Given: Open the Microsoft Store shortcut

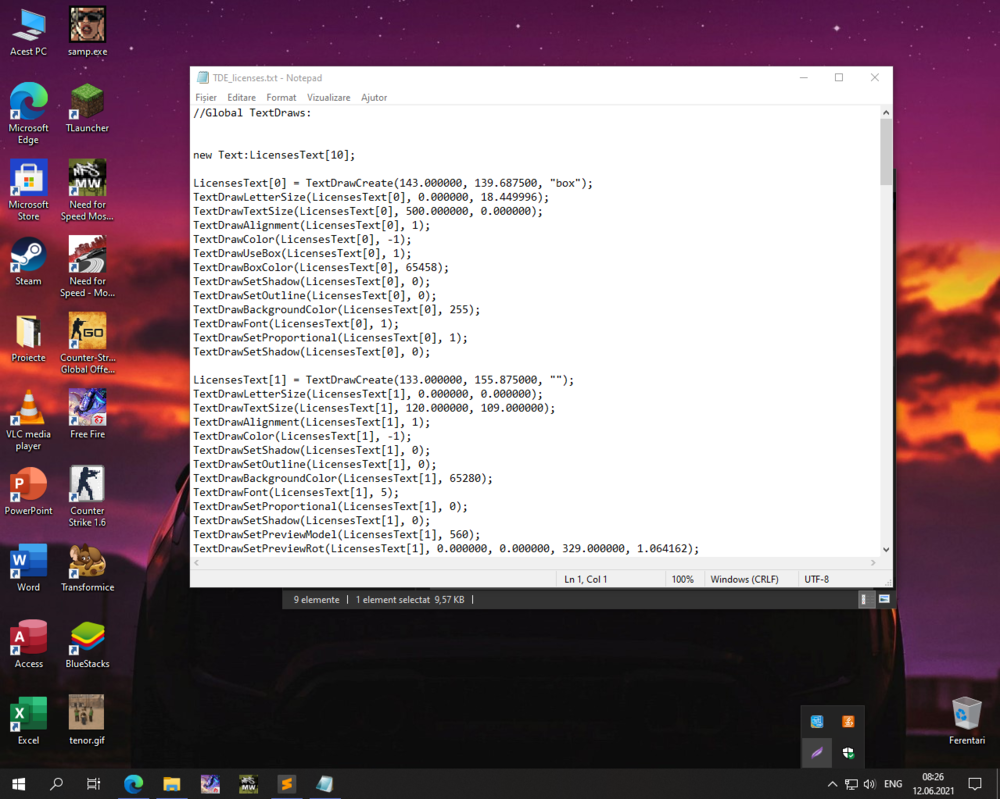Looking at the screenshot, I should tap(29, 190).
